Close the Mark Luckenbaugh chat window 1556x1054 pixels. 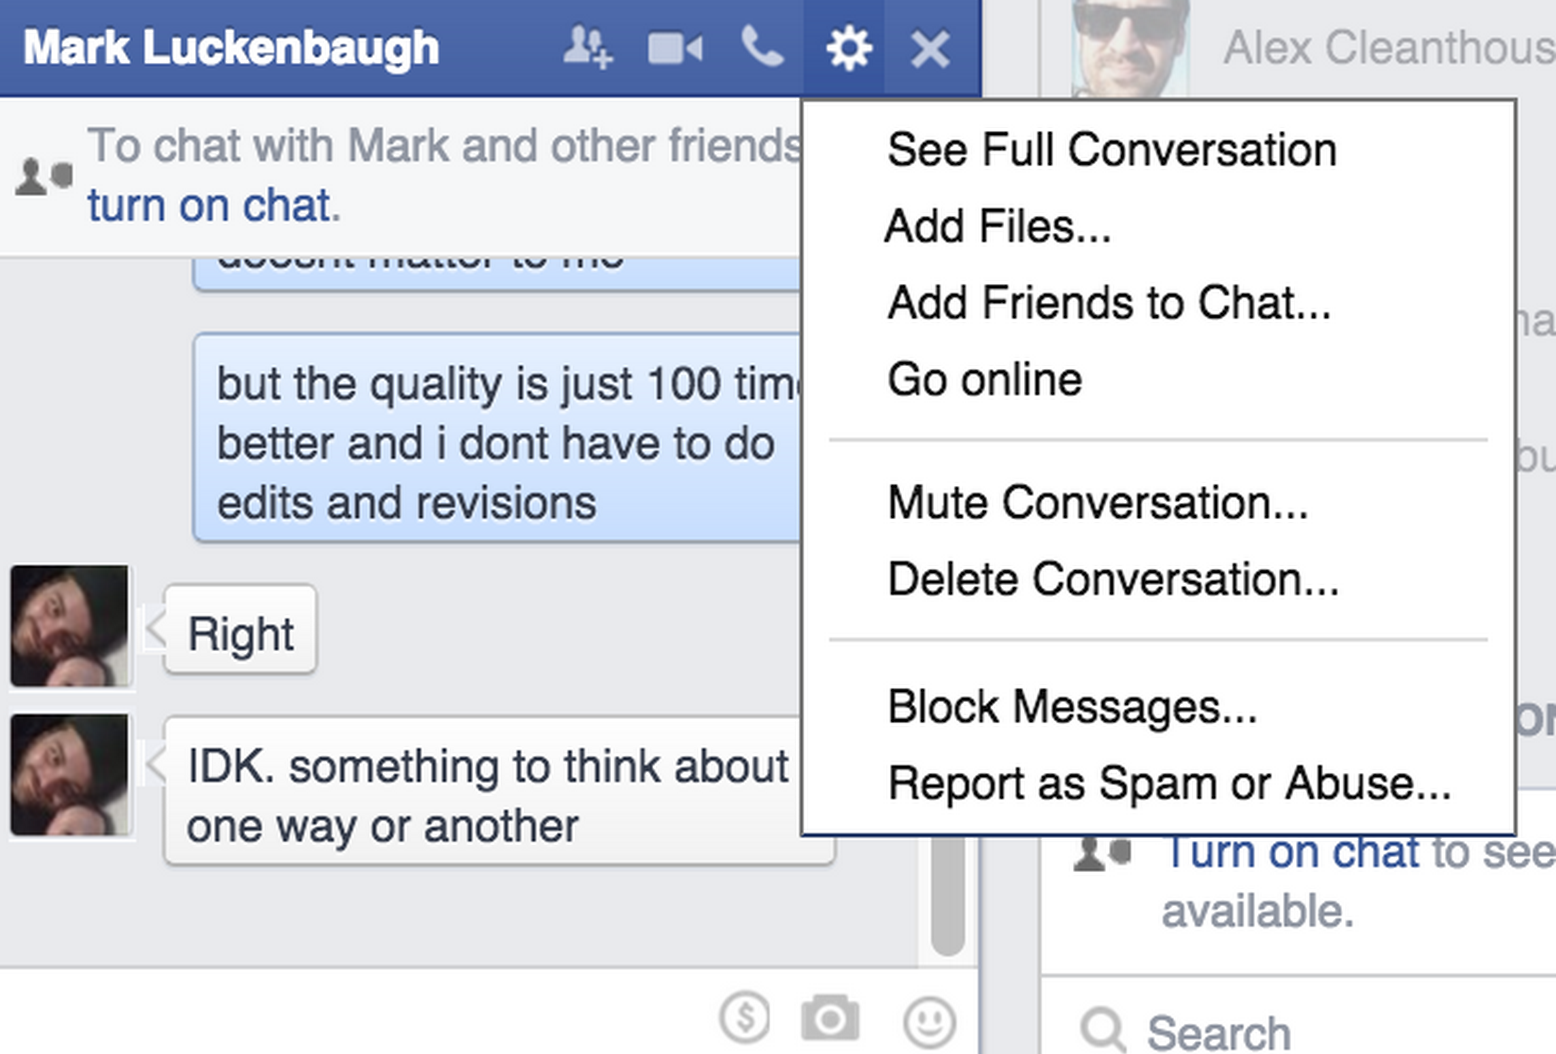[x=930, y=48]
